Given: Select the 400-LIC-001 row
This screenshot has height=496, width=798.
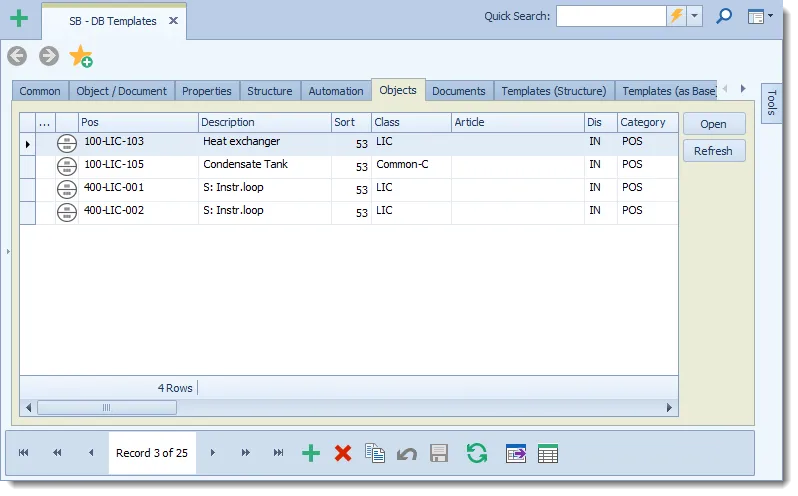Looking at the screenshot, I should pyautogui.click(x=349, y=190).
